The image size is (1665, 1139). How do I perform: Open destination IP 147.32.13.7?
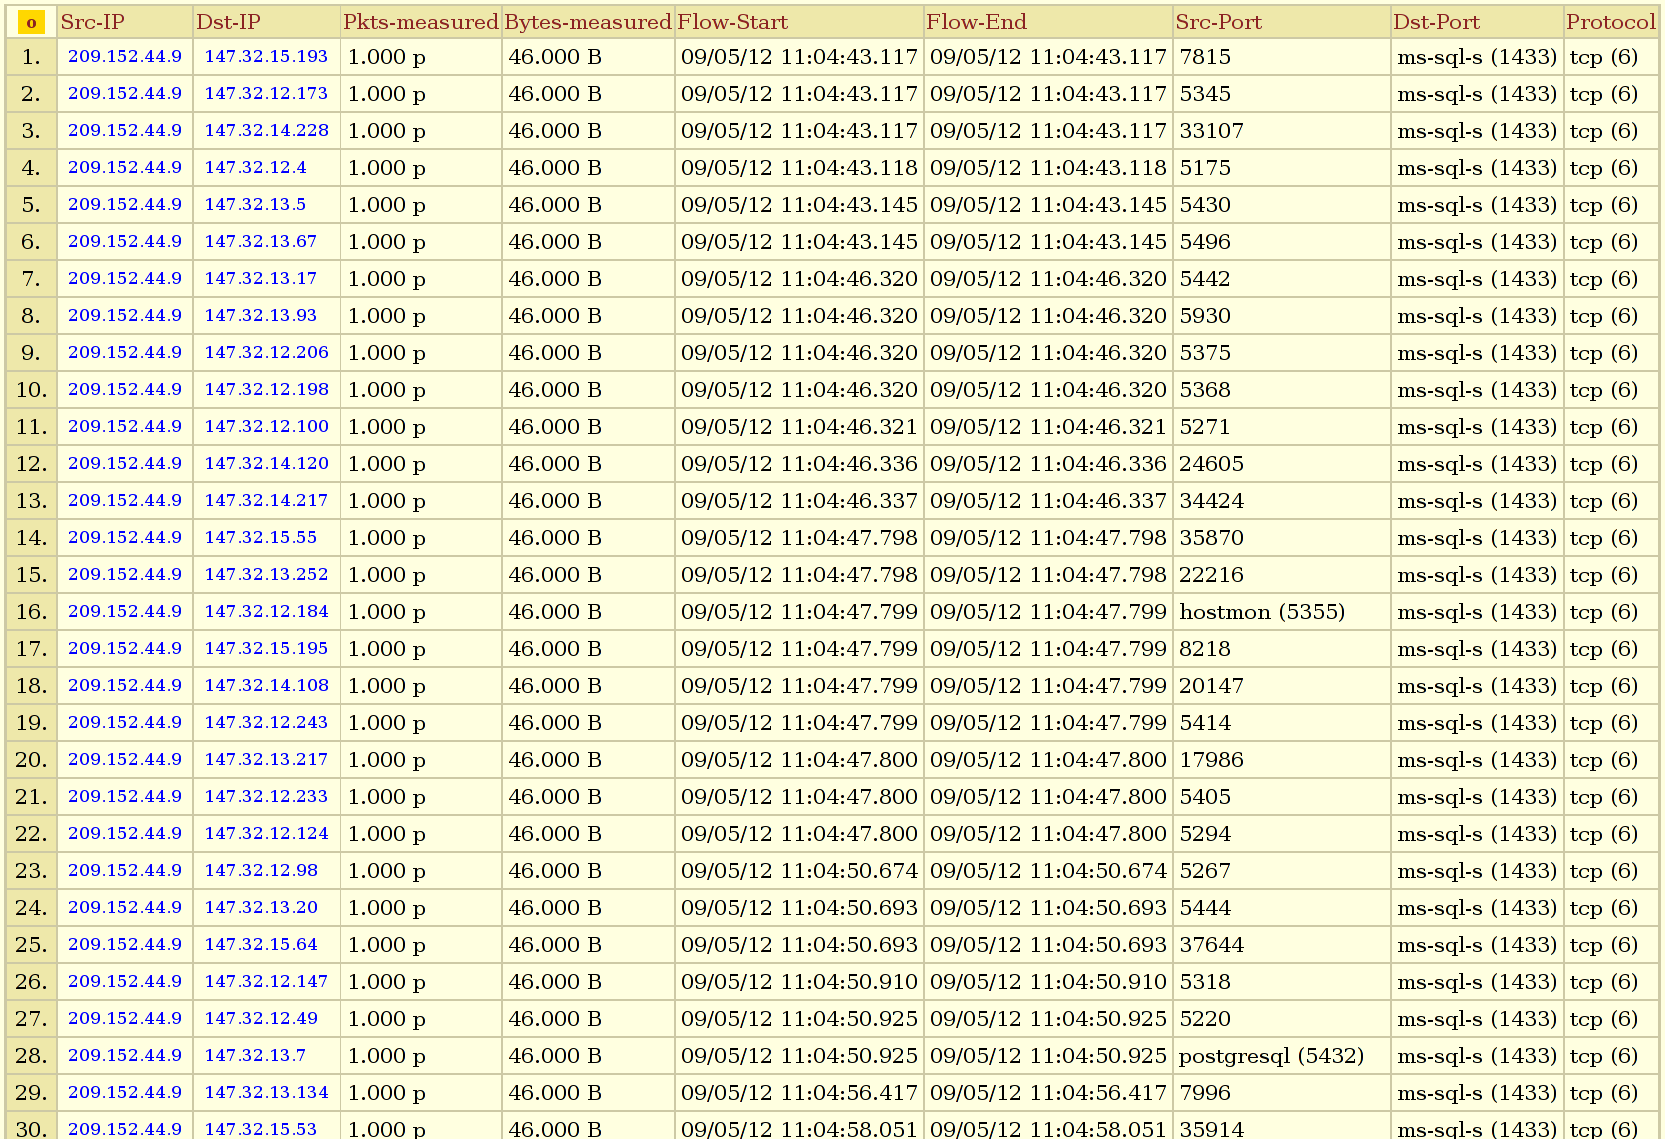255,1055
